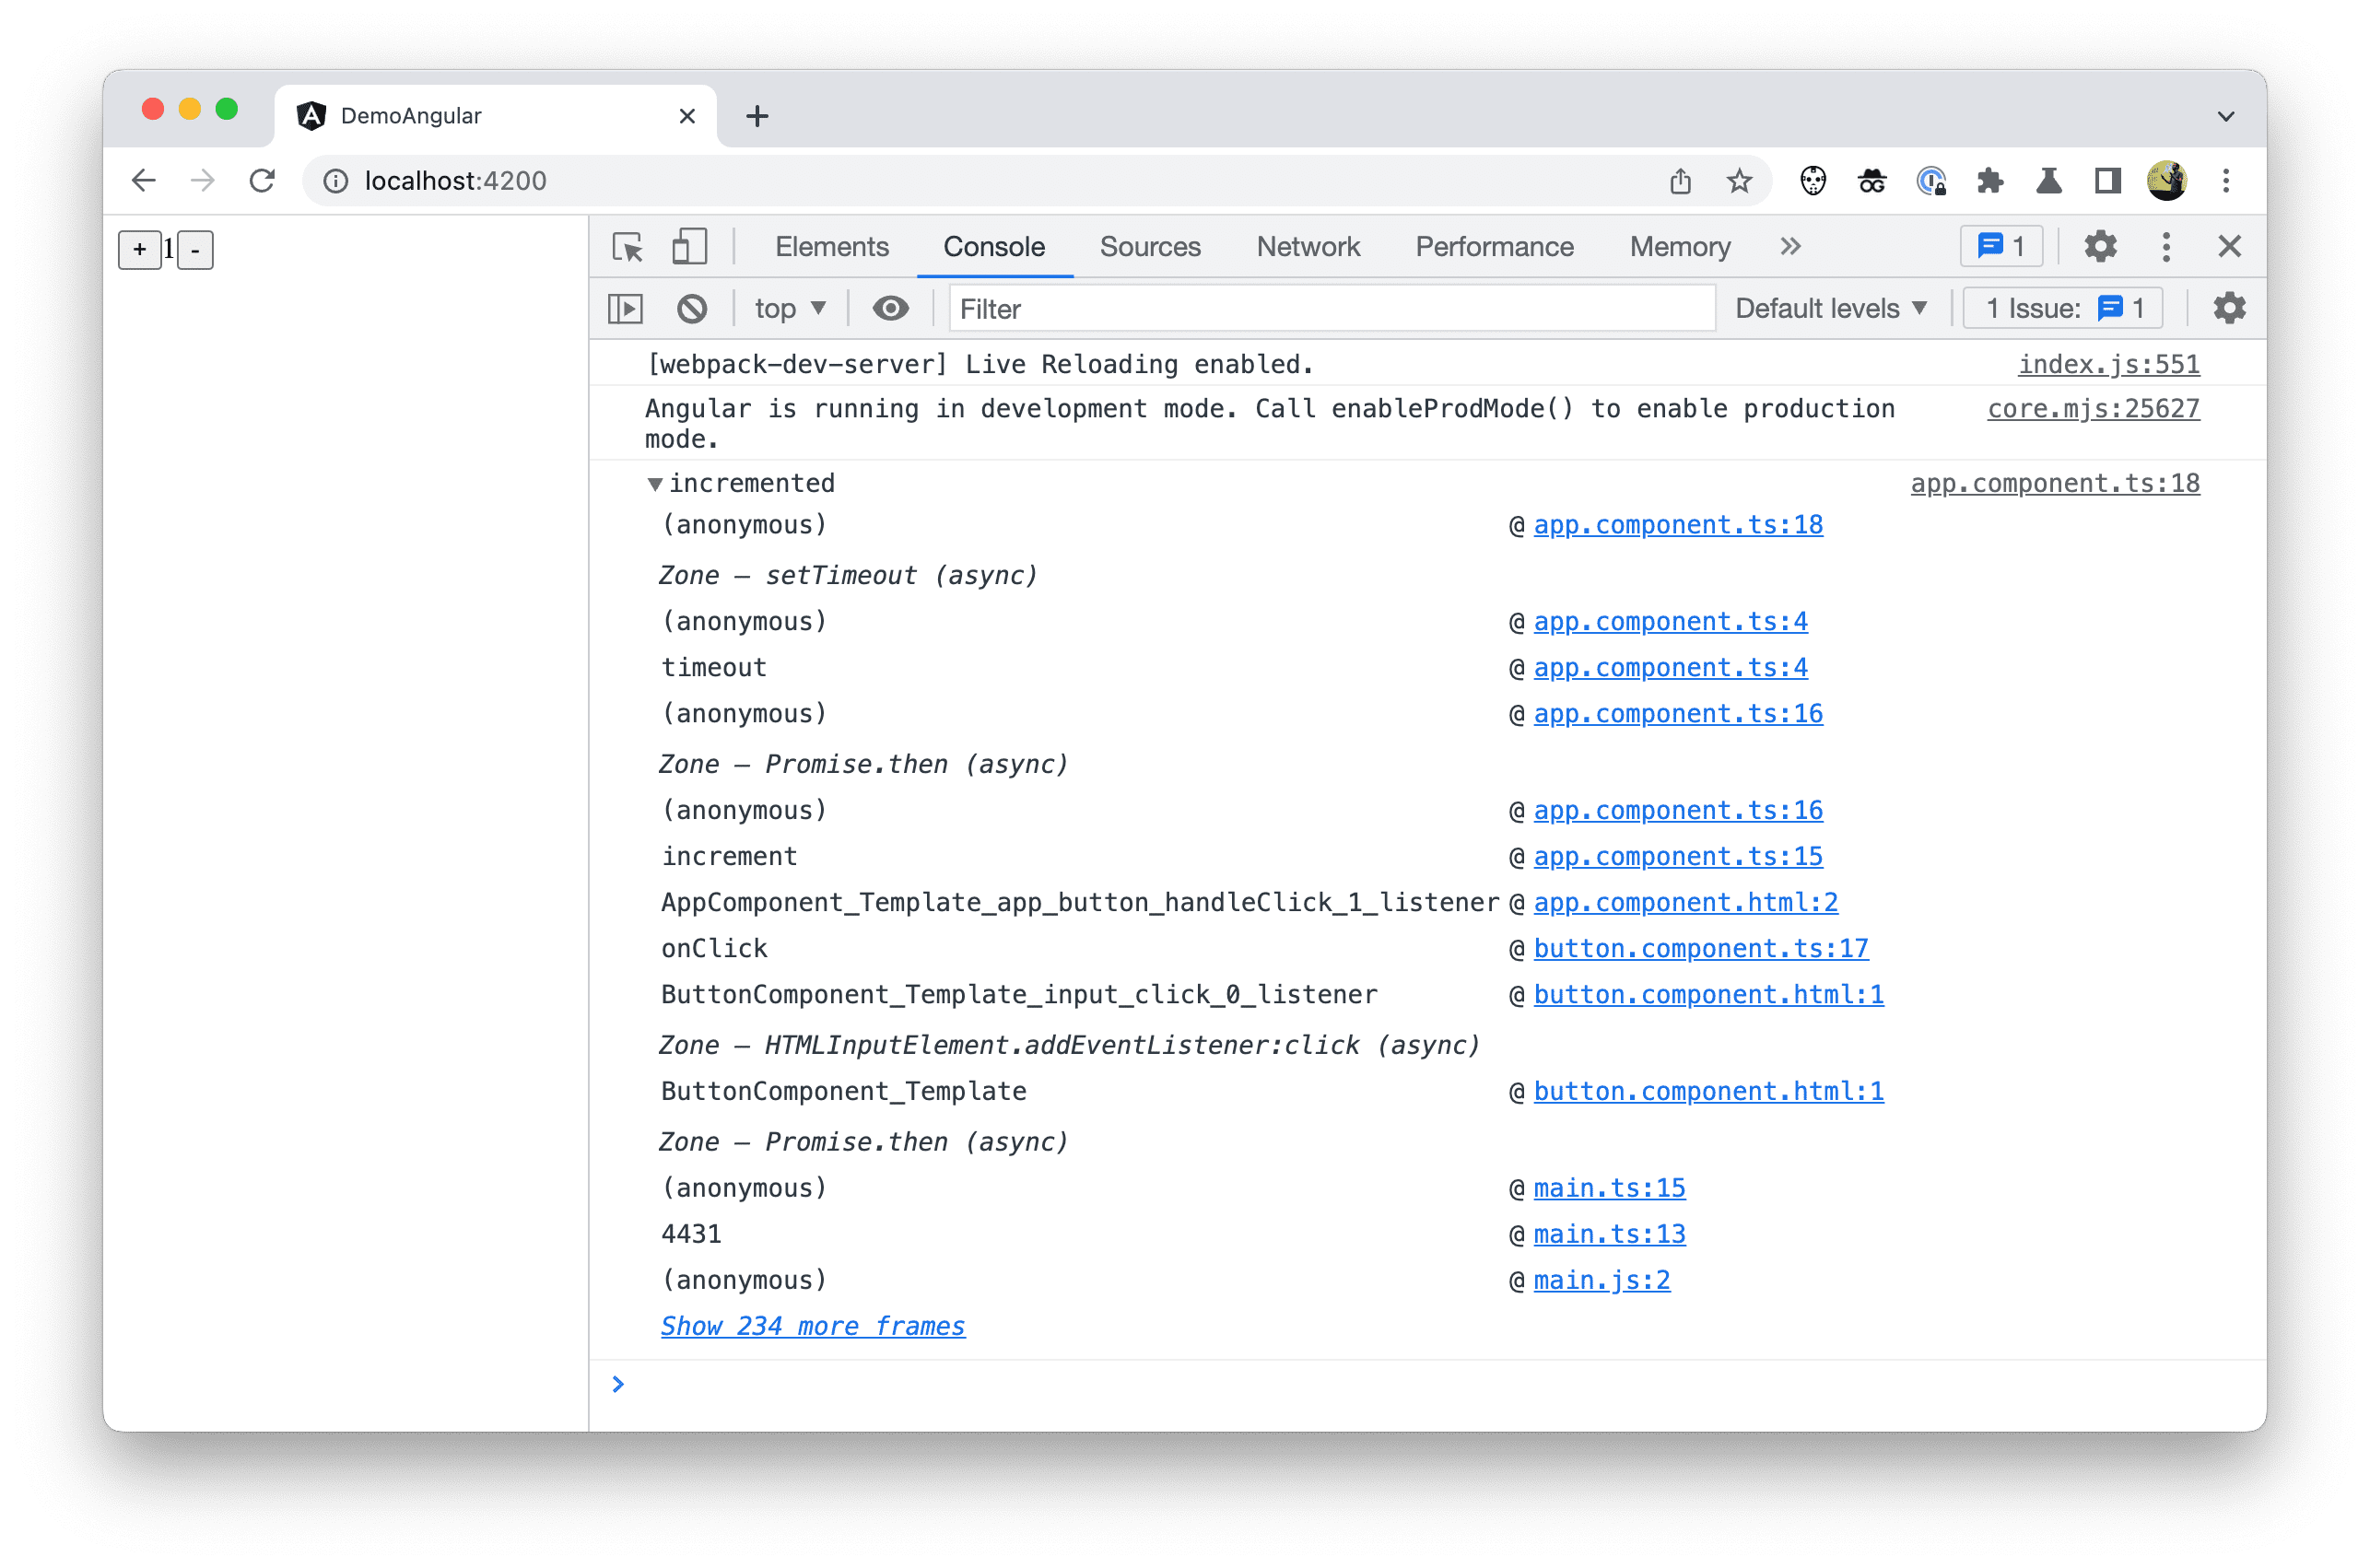Image resolution: width=2370 pixels, height=1568 pixels.
Task: Switch to the Sources tab
Action: (1148, 247)
